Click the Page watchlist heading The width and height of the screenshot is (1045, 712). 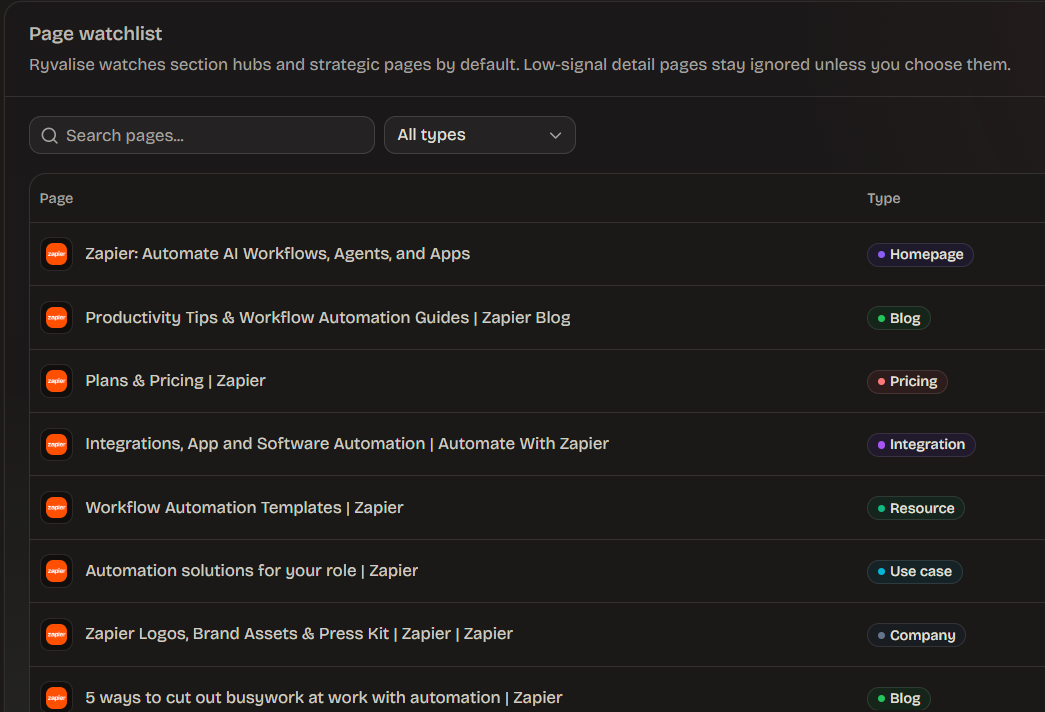[x=95, y=34]
